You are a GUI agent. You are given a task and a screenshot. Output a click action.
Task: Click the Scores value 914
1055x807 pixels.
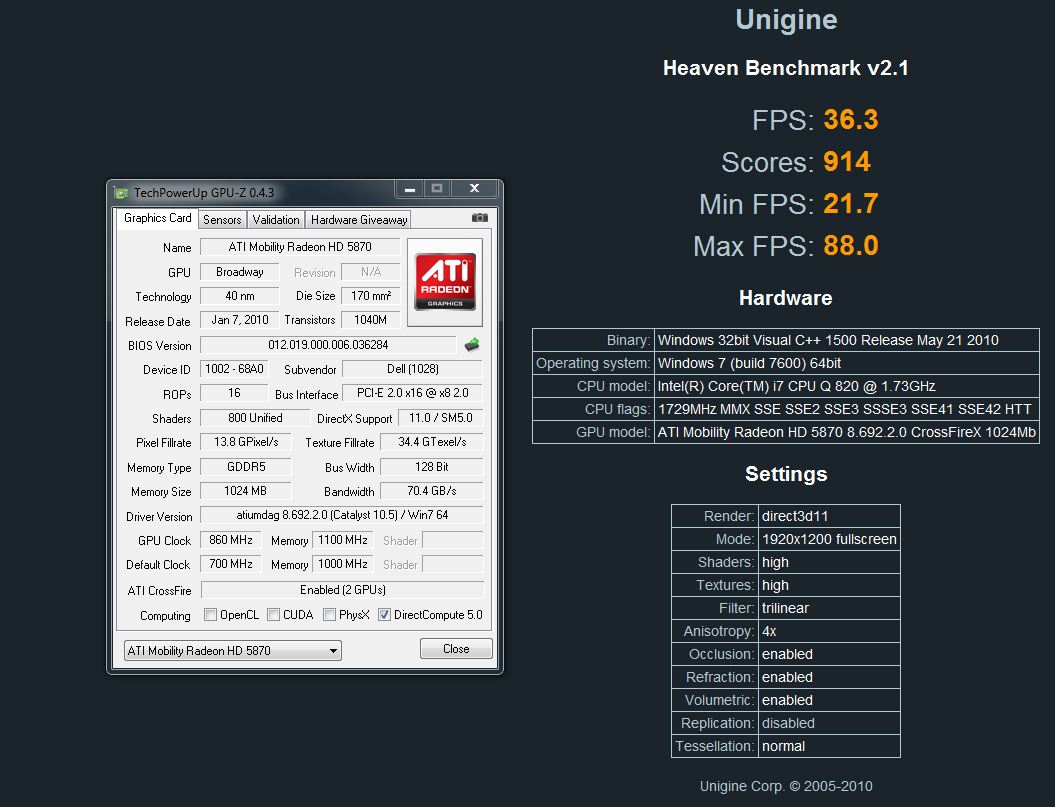coord(846,162)
